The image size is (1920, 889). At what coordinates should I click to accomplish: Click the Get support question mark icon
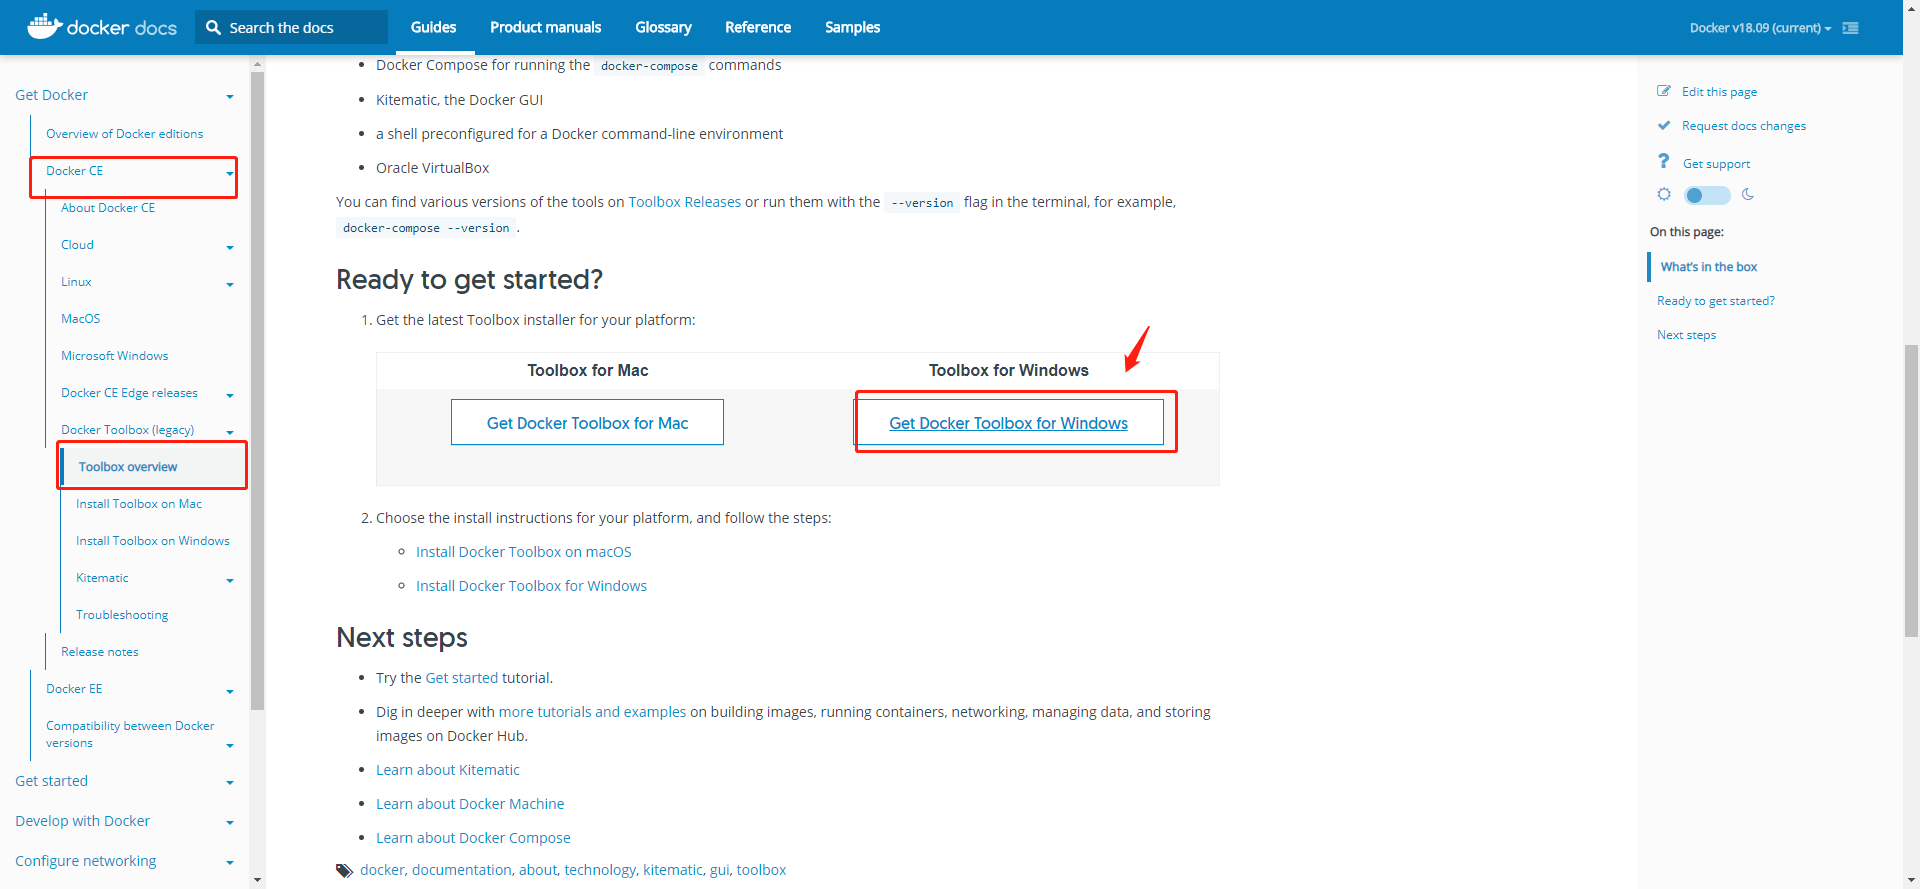click(1664, 162)
